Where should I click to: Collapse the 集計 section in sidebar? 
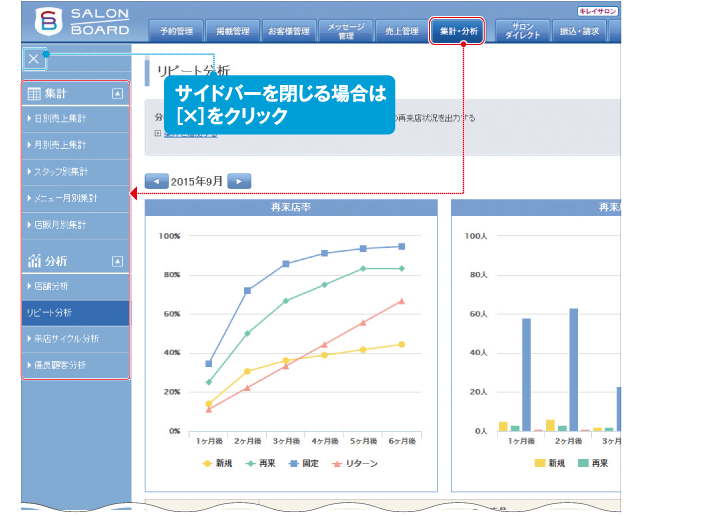[x=117, y=94]
